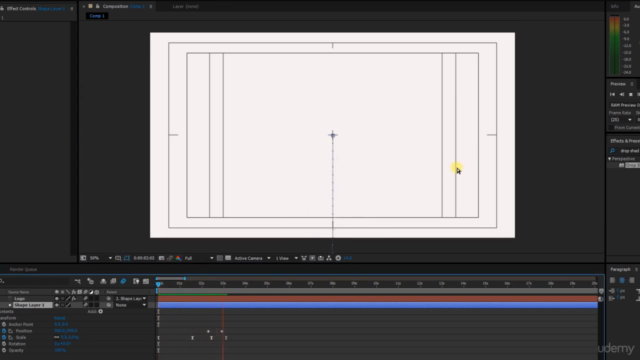This screenshot has height=360, width=640.
Task: Click the grid and guide options icon
Action: pos(118,258)
